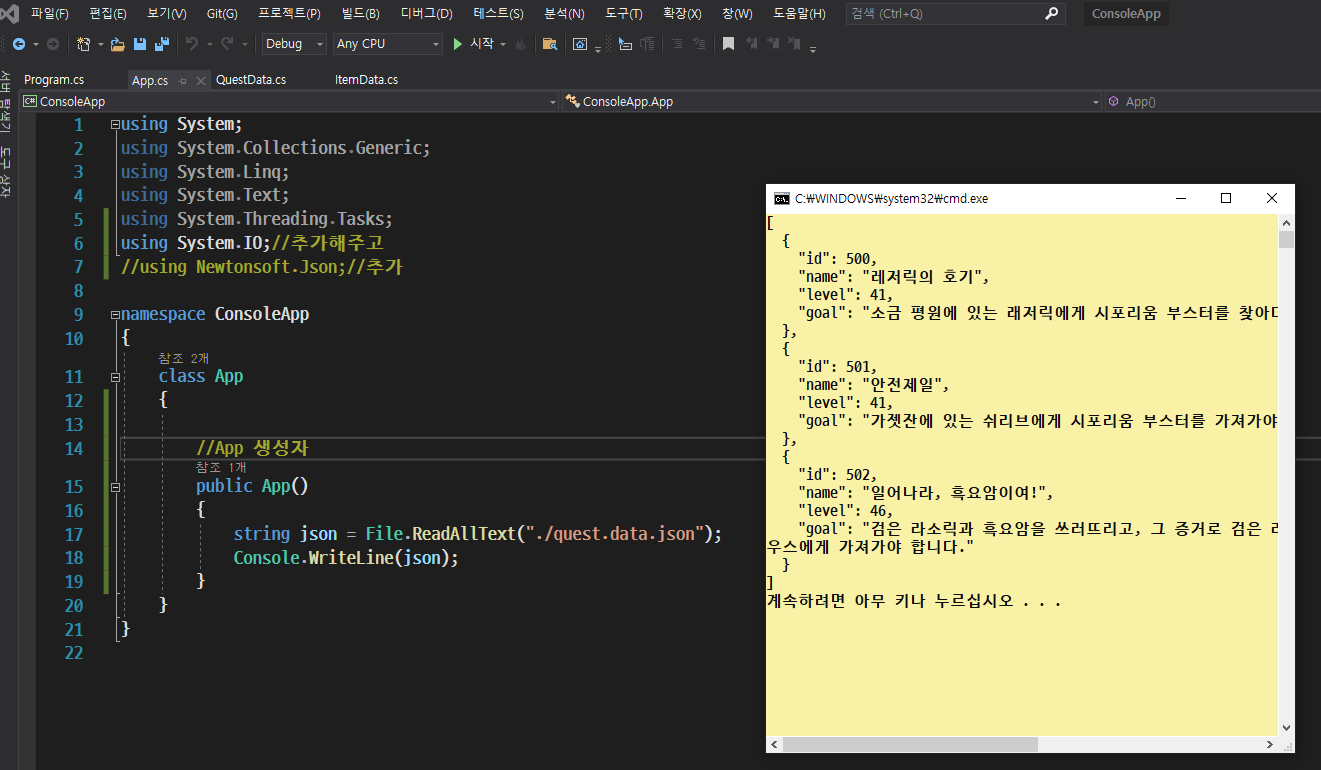
Task: Open the Git(G) menu
Action: pos(222,14)
